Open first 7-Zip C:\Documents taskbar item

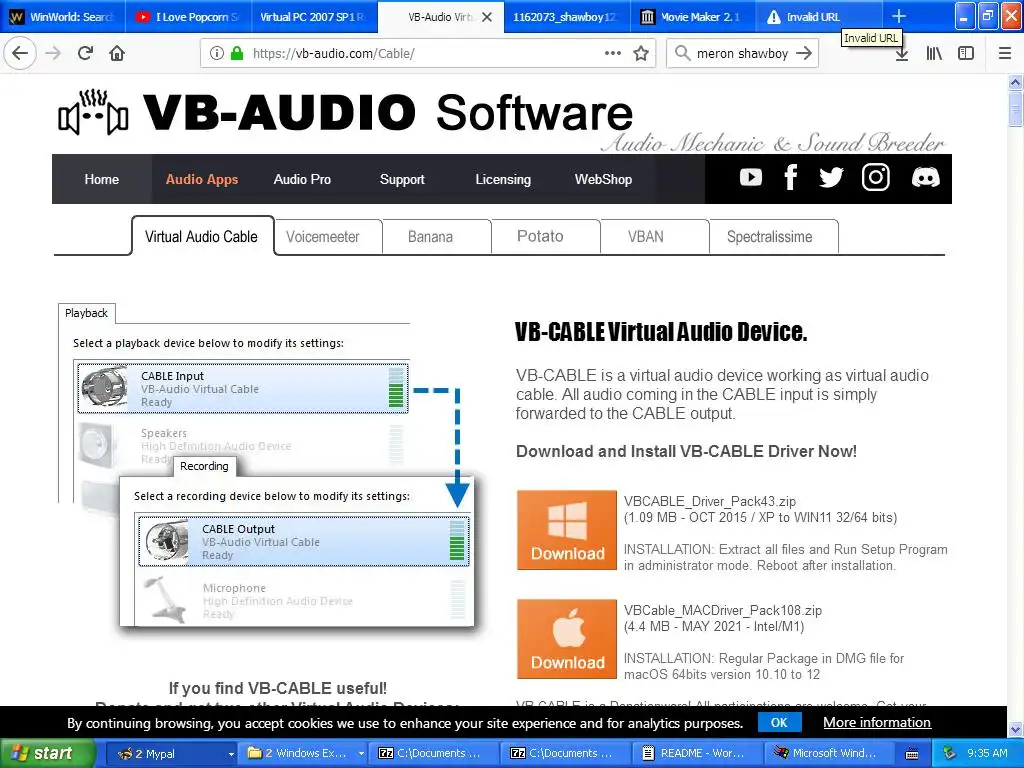point(434,753)
